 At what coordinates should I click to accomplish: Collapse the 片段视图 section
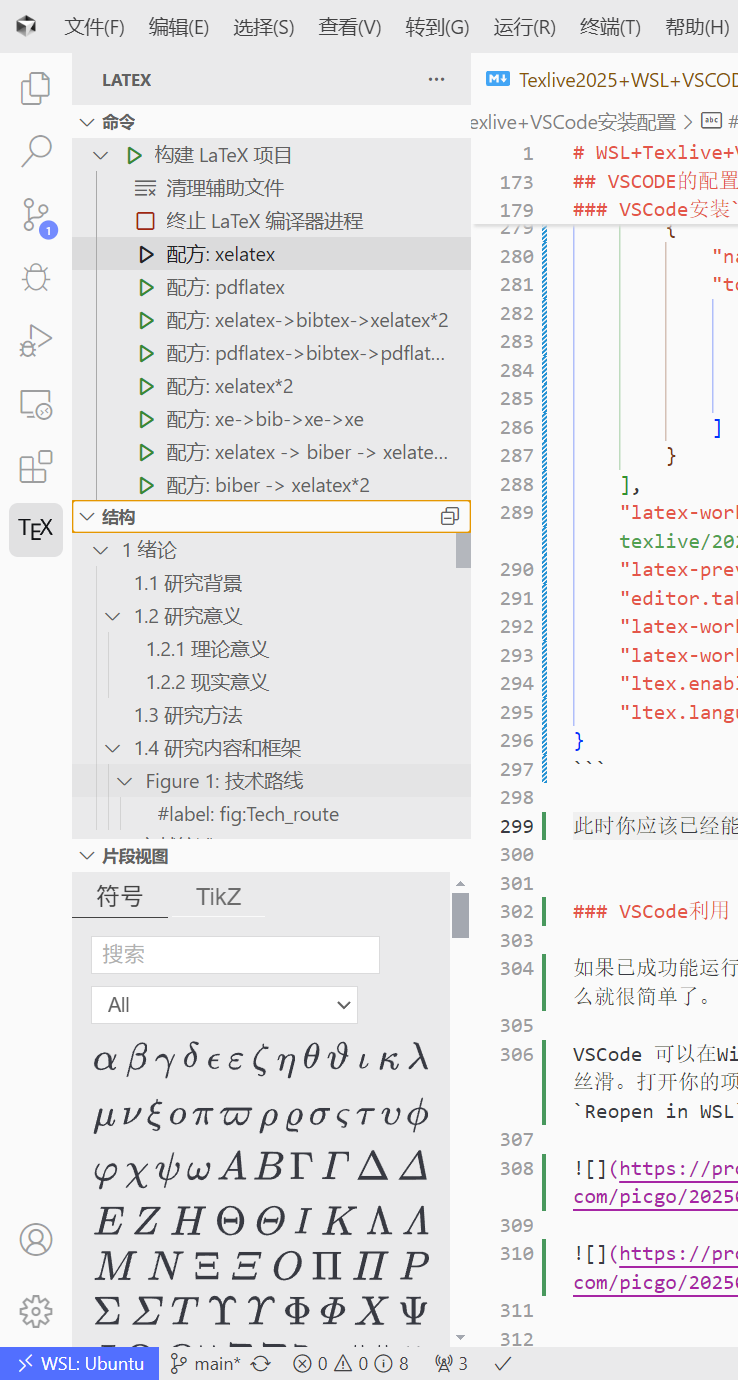point(88,857)
